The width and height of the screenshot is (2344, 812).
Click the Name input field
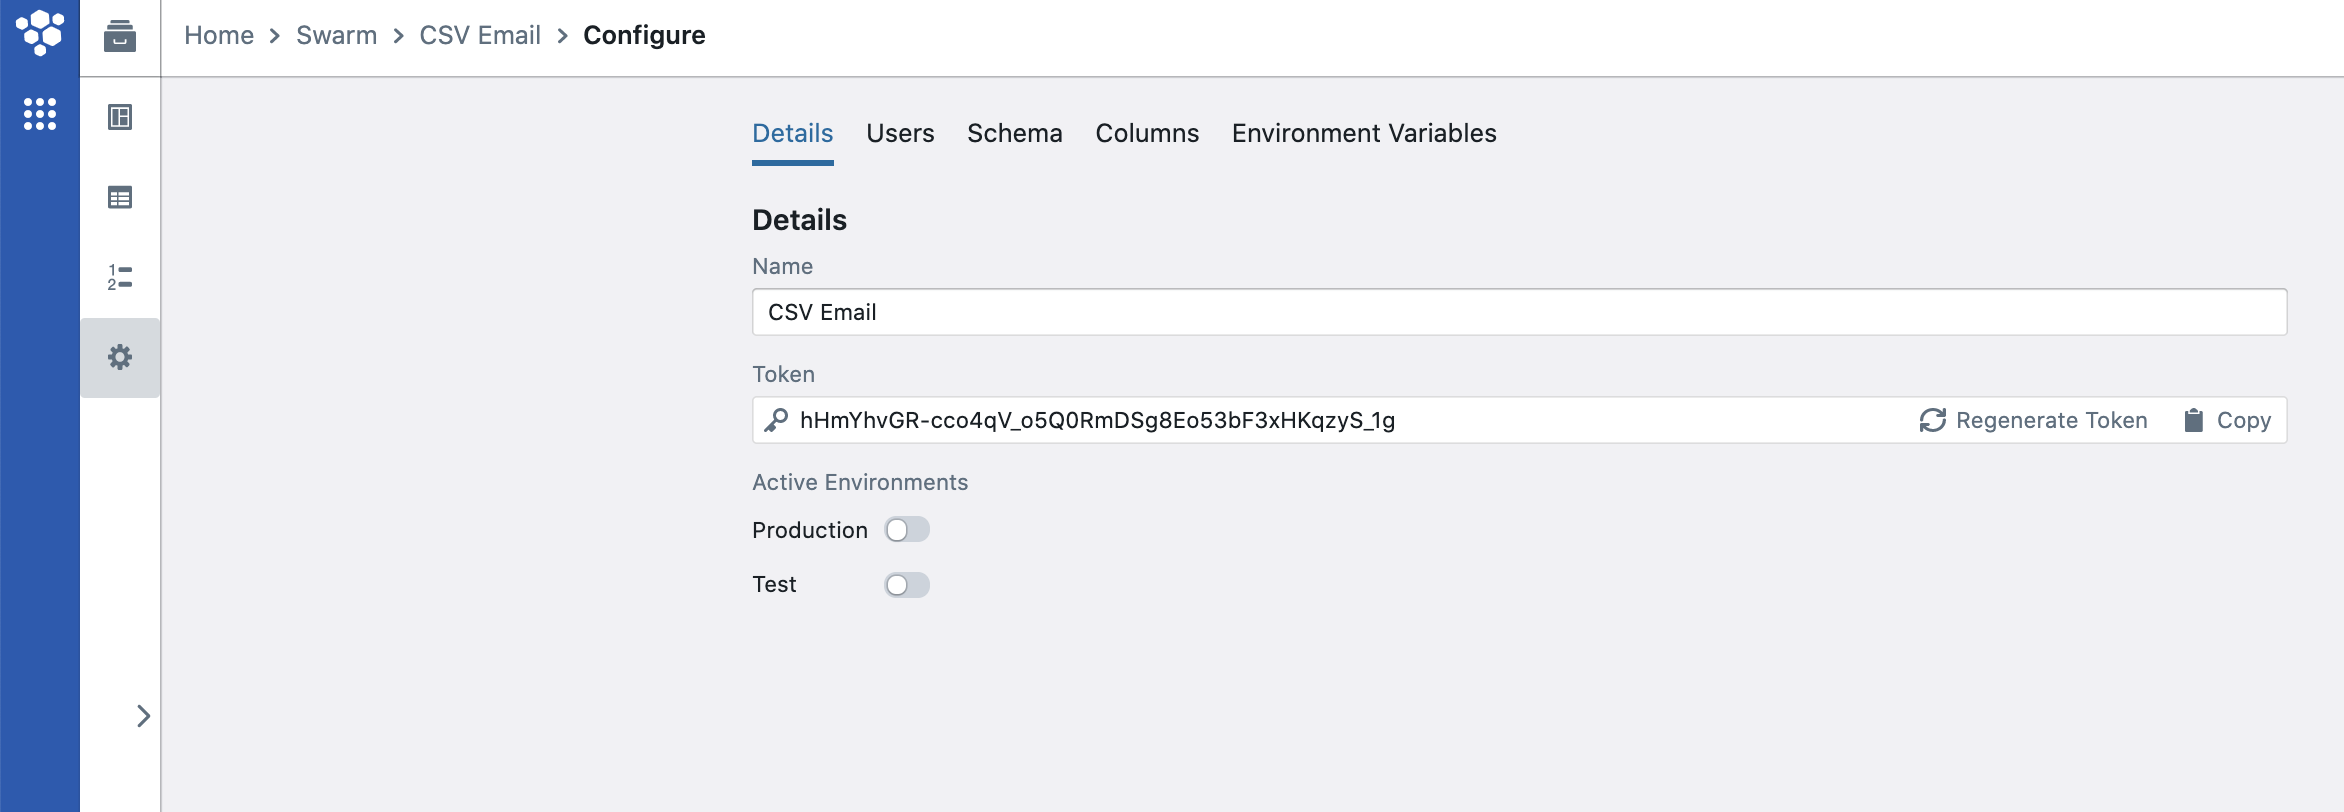tap(1518, 312)
